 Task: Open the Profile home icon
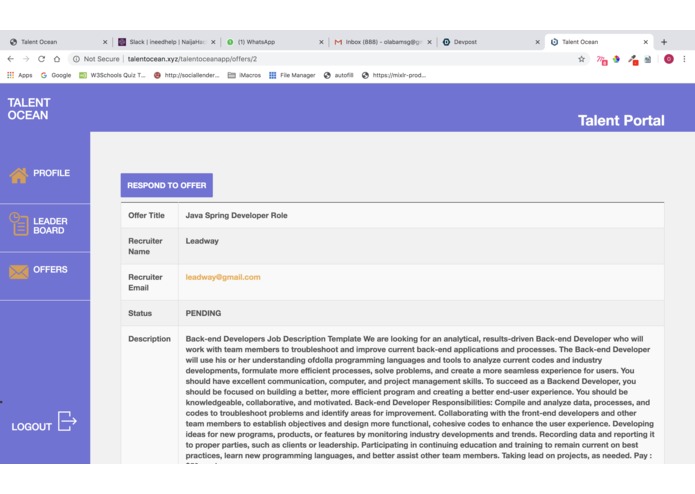pyautogui.click(x=19, y=175)
